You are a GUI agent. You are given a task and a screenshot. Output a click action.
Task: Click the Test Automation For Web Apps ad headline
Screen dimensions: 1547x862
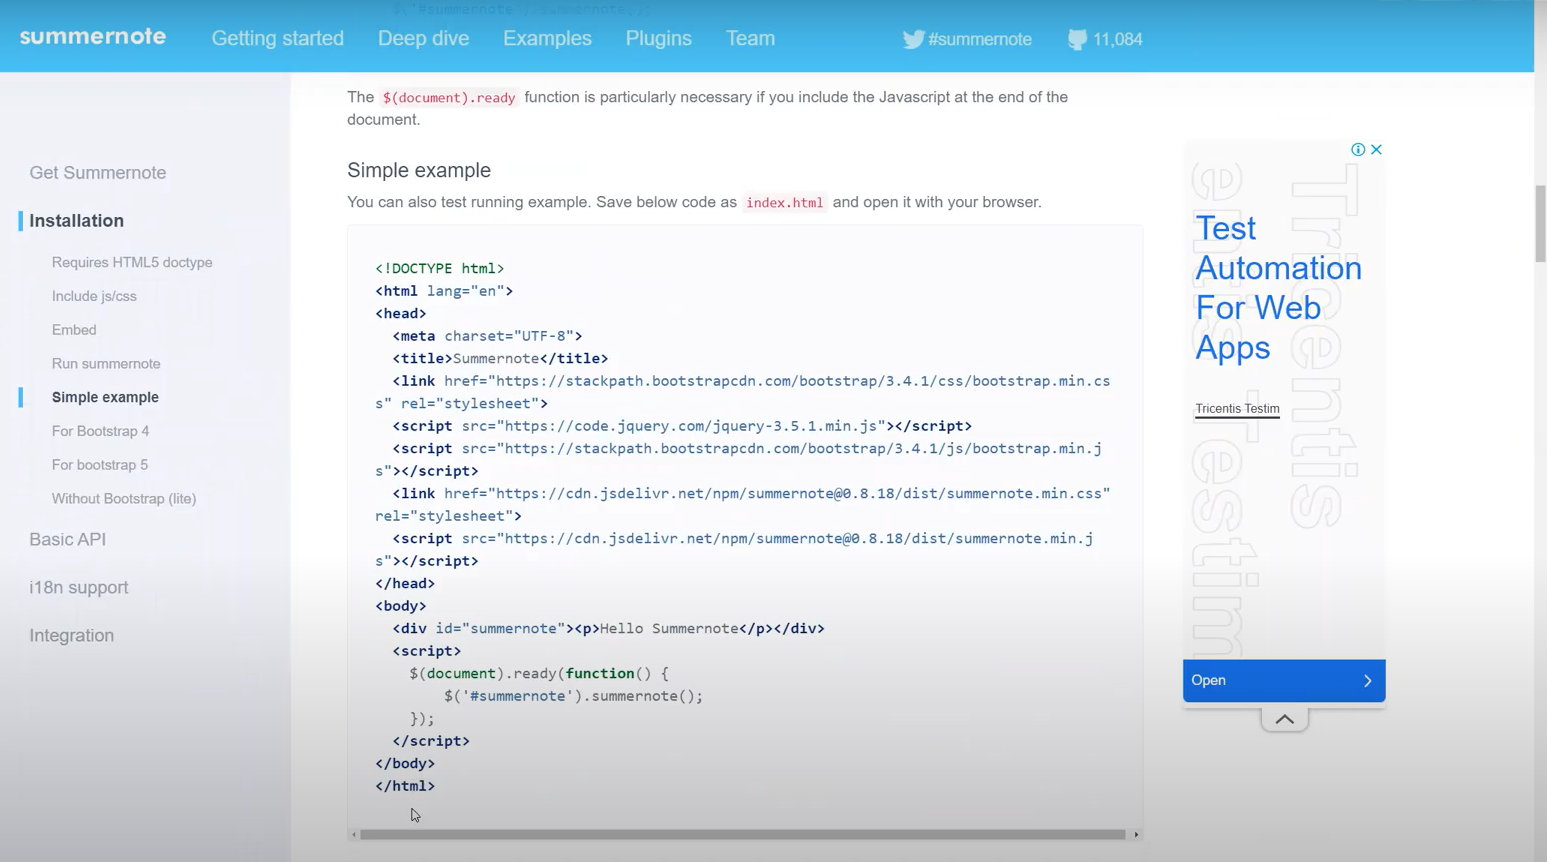tap(1278, 288)
